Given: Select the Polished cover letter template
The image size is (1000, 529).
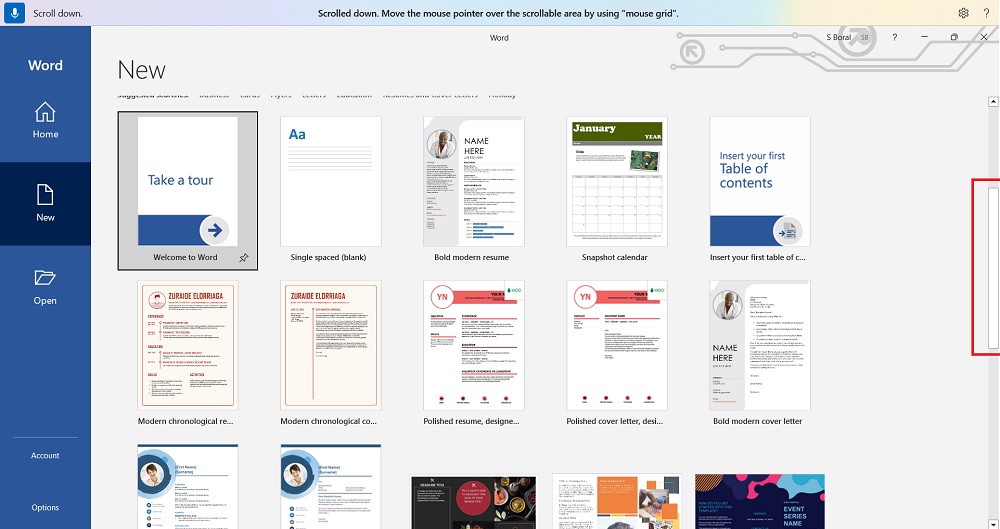Looking at the screenshot, I should pyautogui.click(x=617, y=354).
